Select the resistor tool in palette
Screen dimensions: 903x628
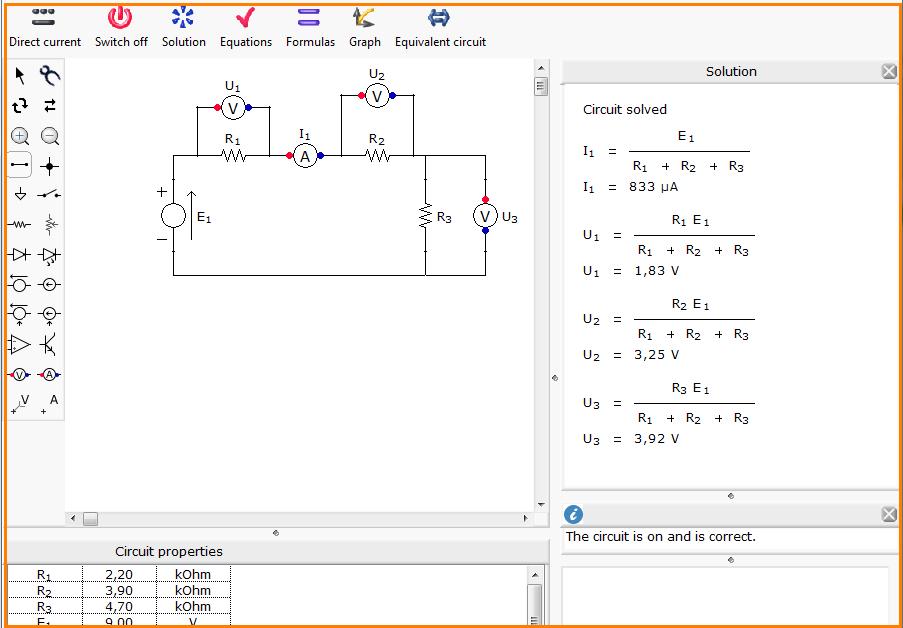[x=20, y=225]
